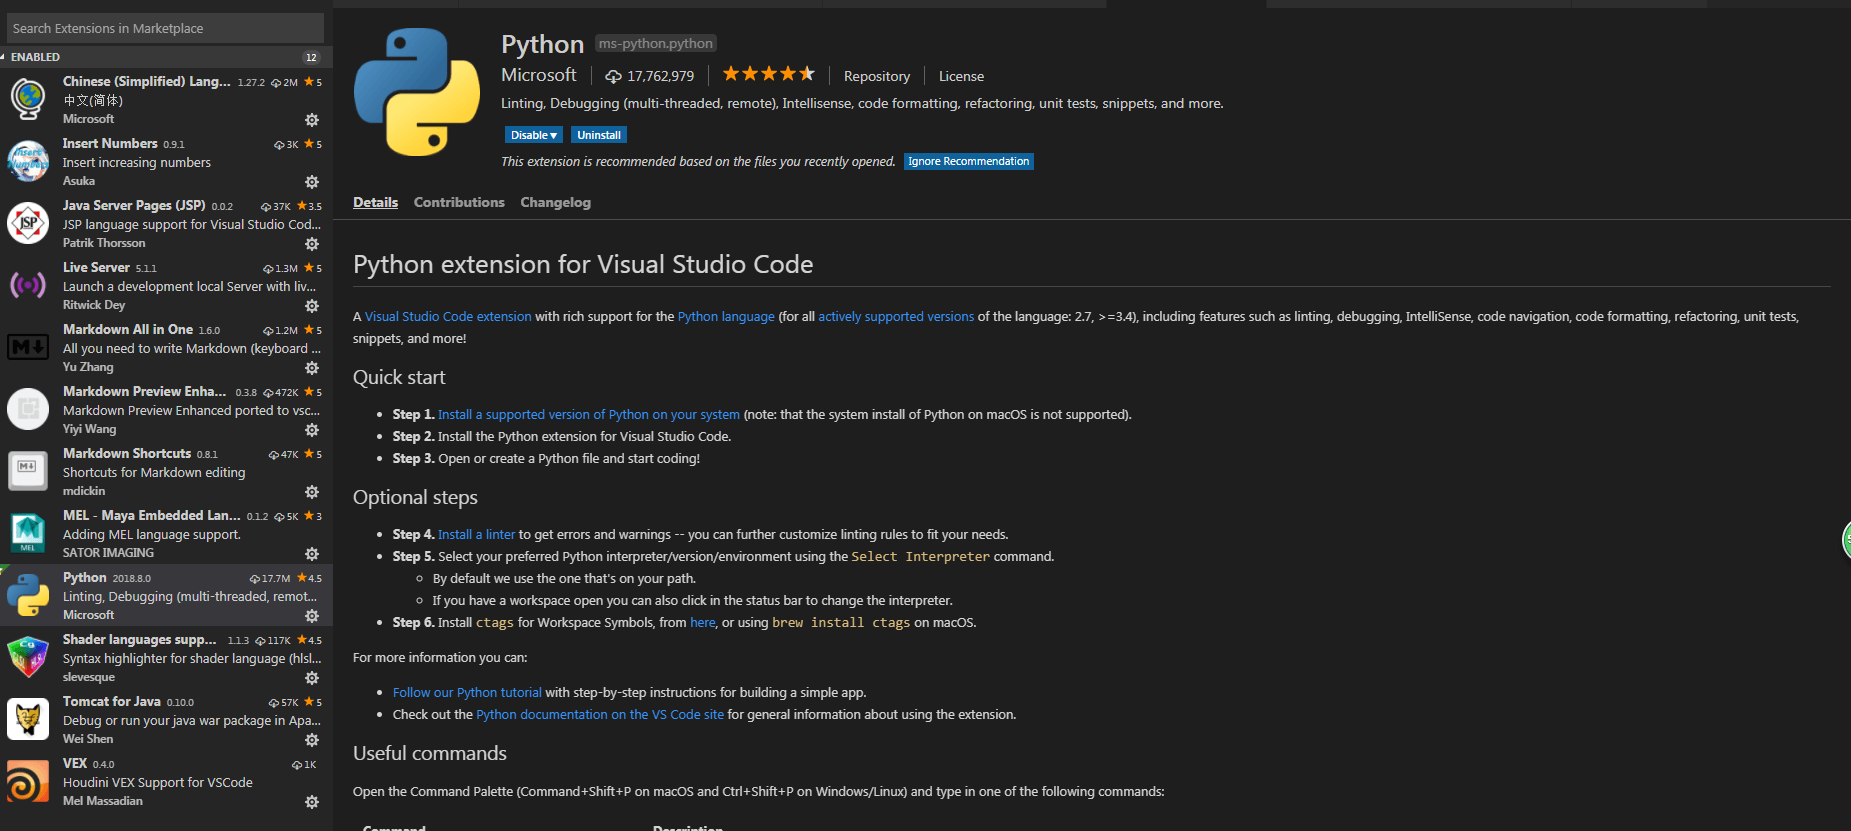Click the gear icon for Tomcat for Java
1851x831 pixels.
tap(312, 740)
